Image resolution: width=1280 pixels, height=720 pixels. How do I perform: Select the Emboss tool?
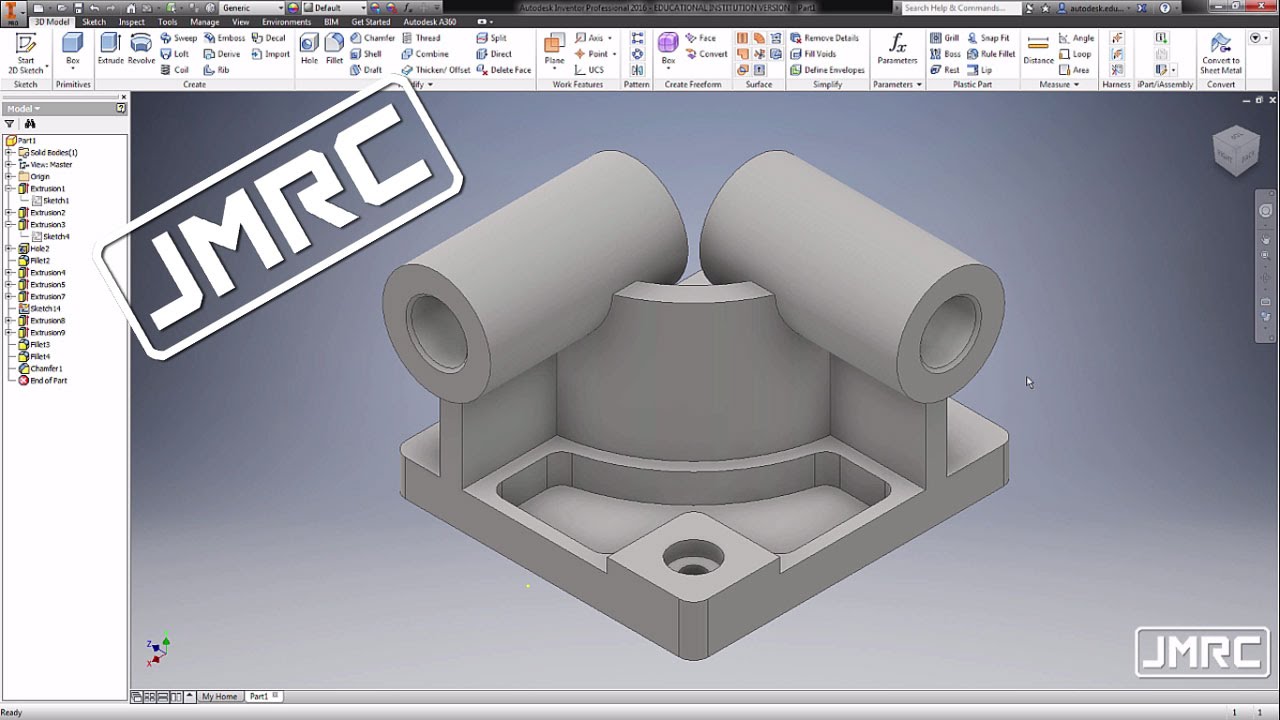pos(224,38)
